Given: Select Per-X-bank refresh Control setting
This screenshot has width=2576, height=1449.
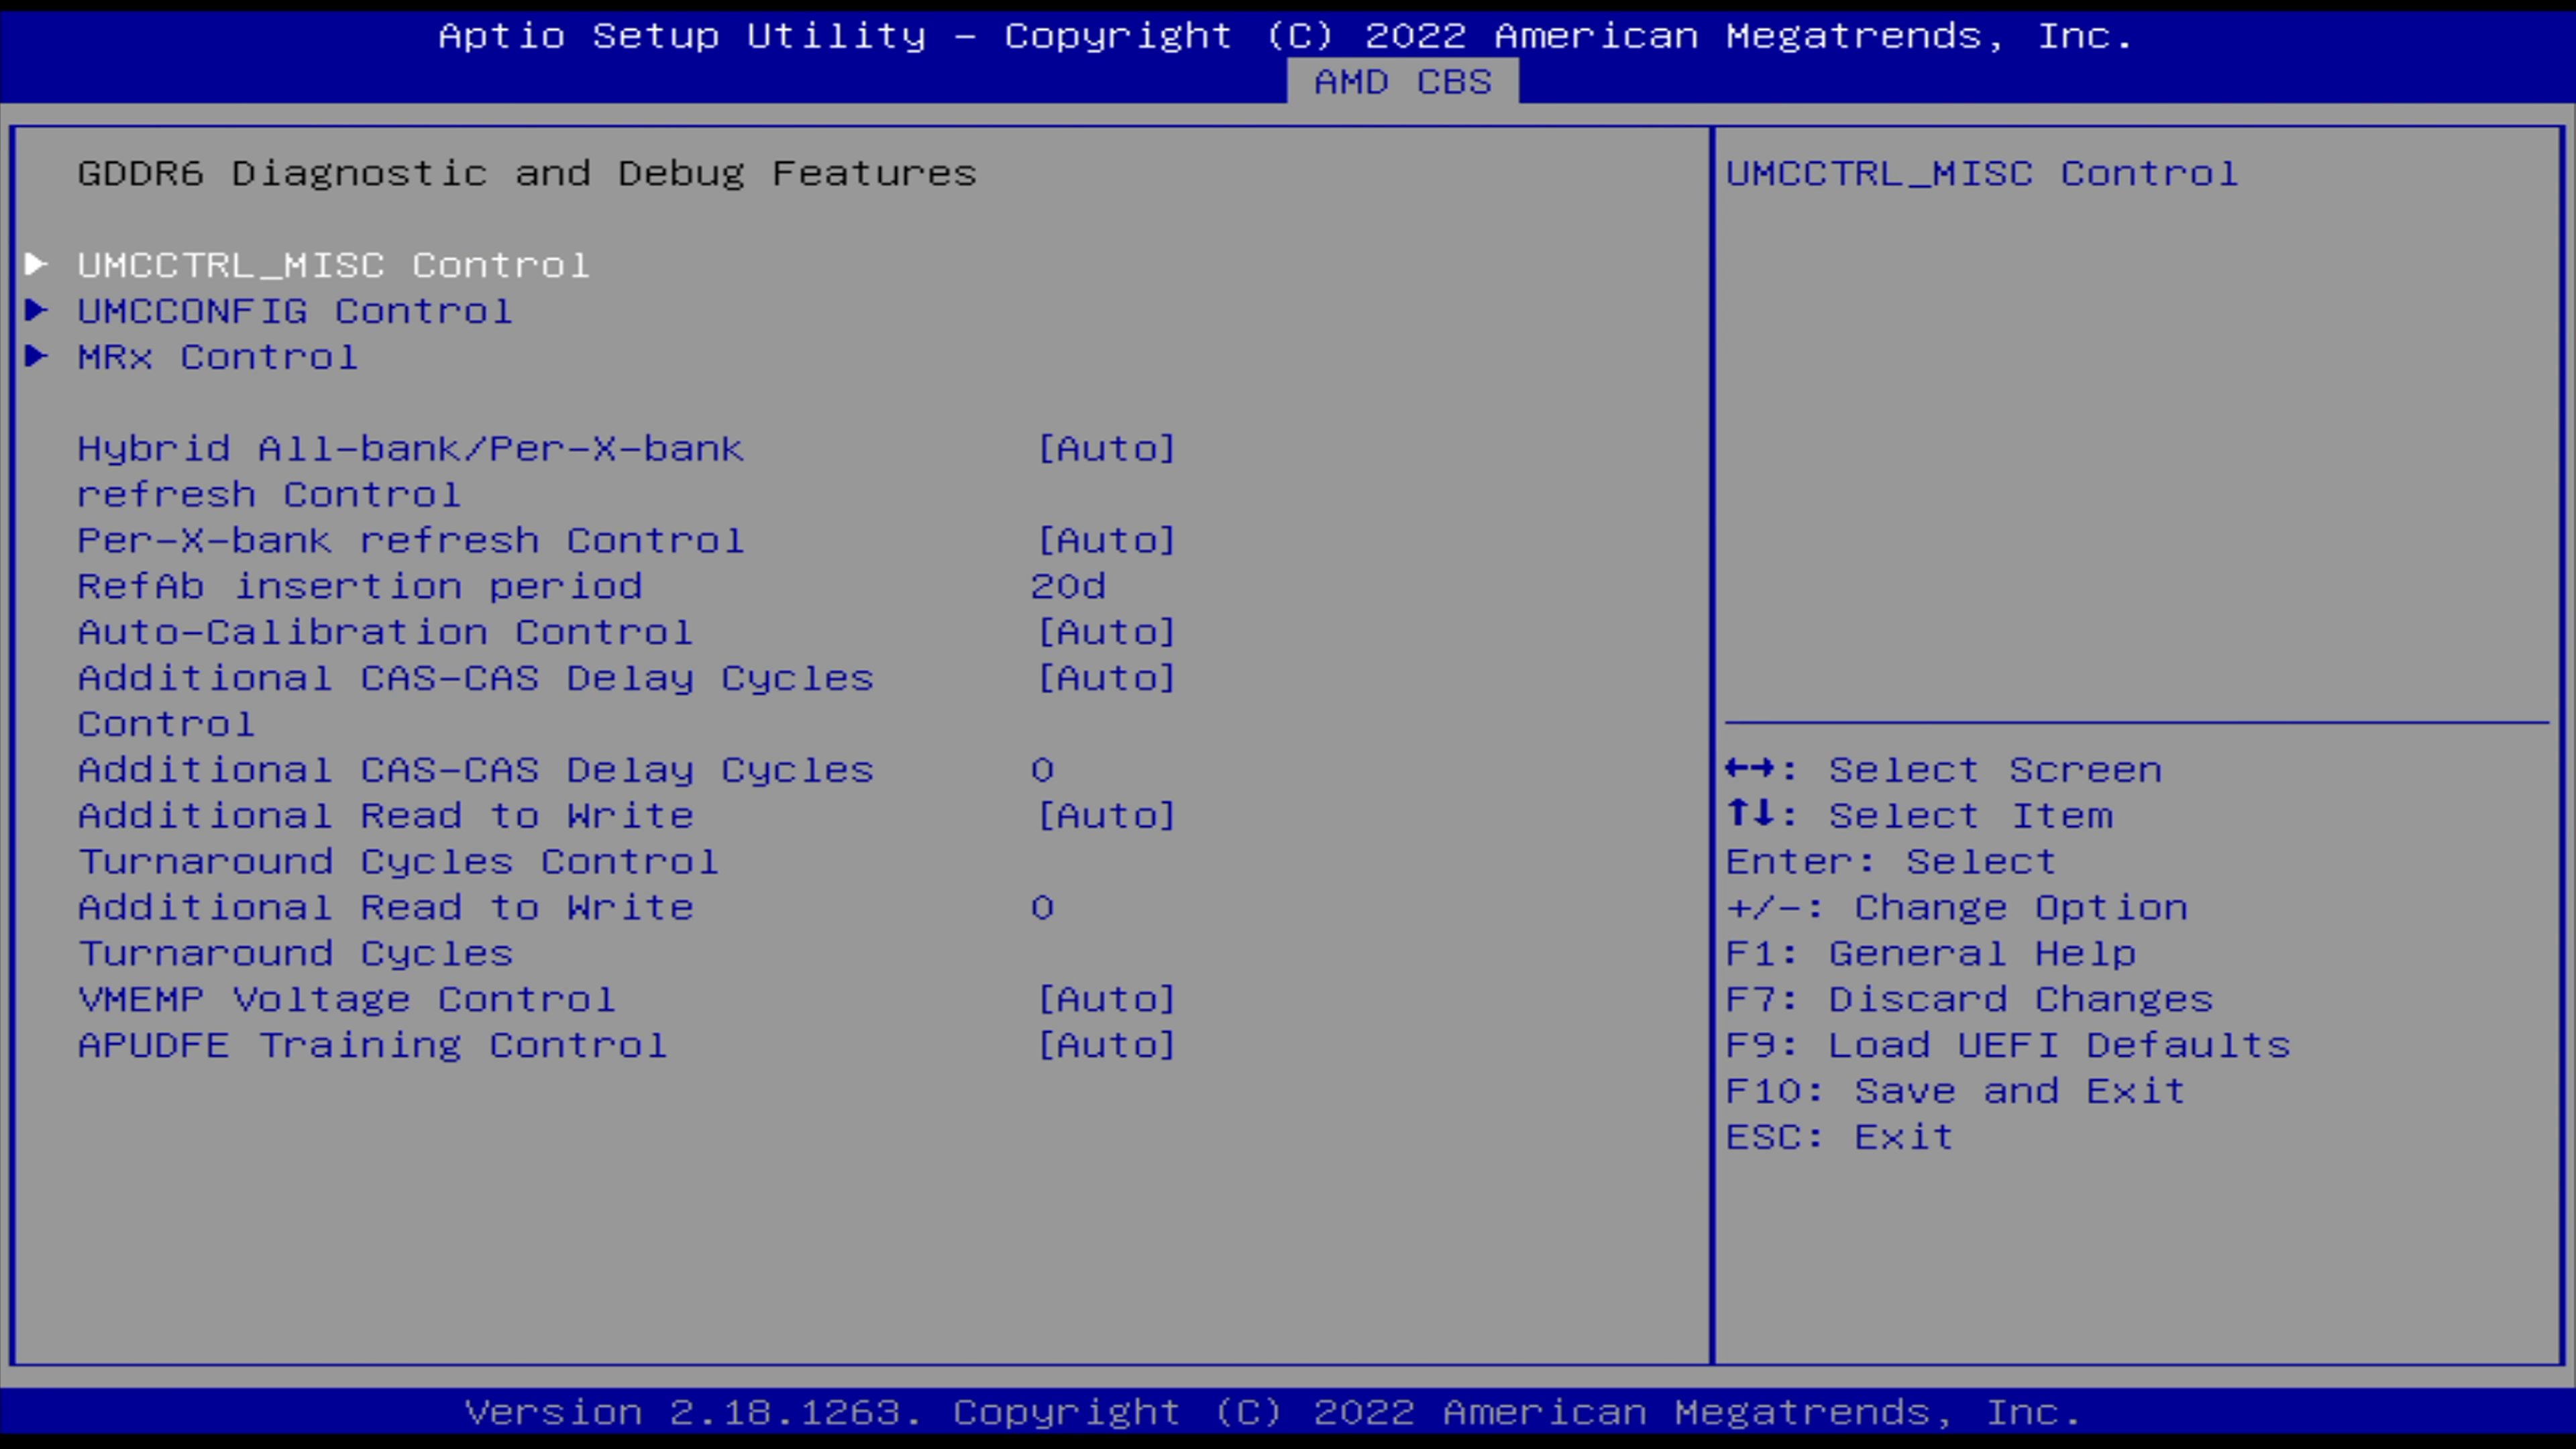Looking at the screenshot, I should pyautogui.click(x=411, y=541).
